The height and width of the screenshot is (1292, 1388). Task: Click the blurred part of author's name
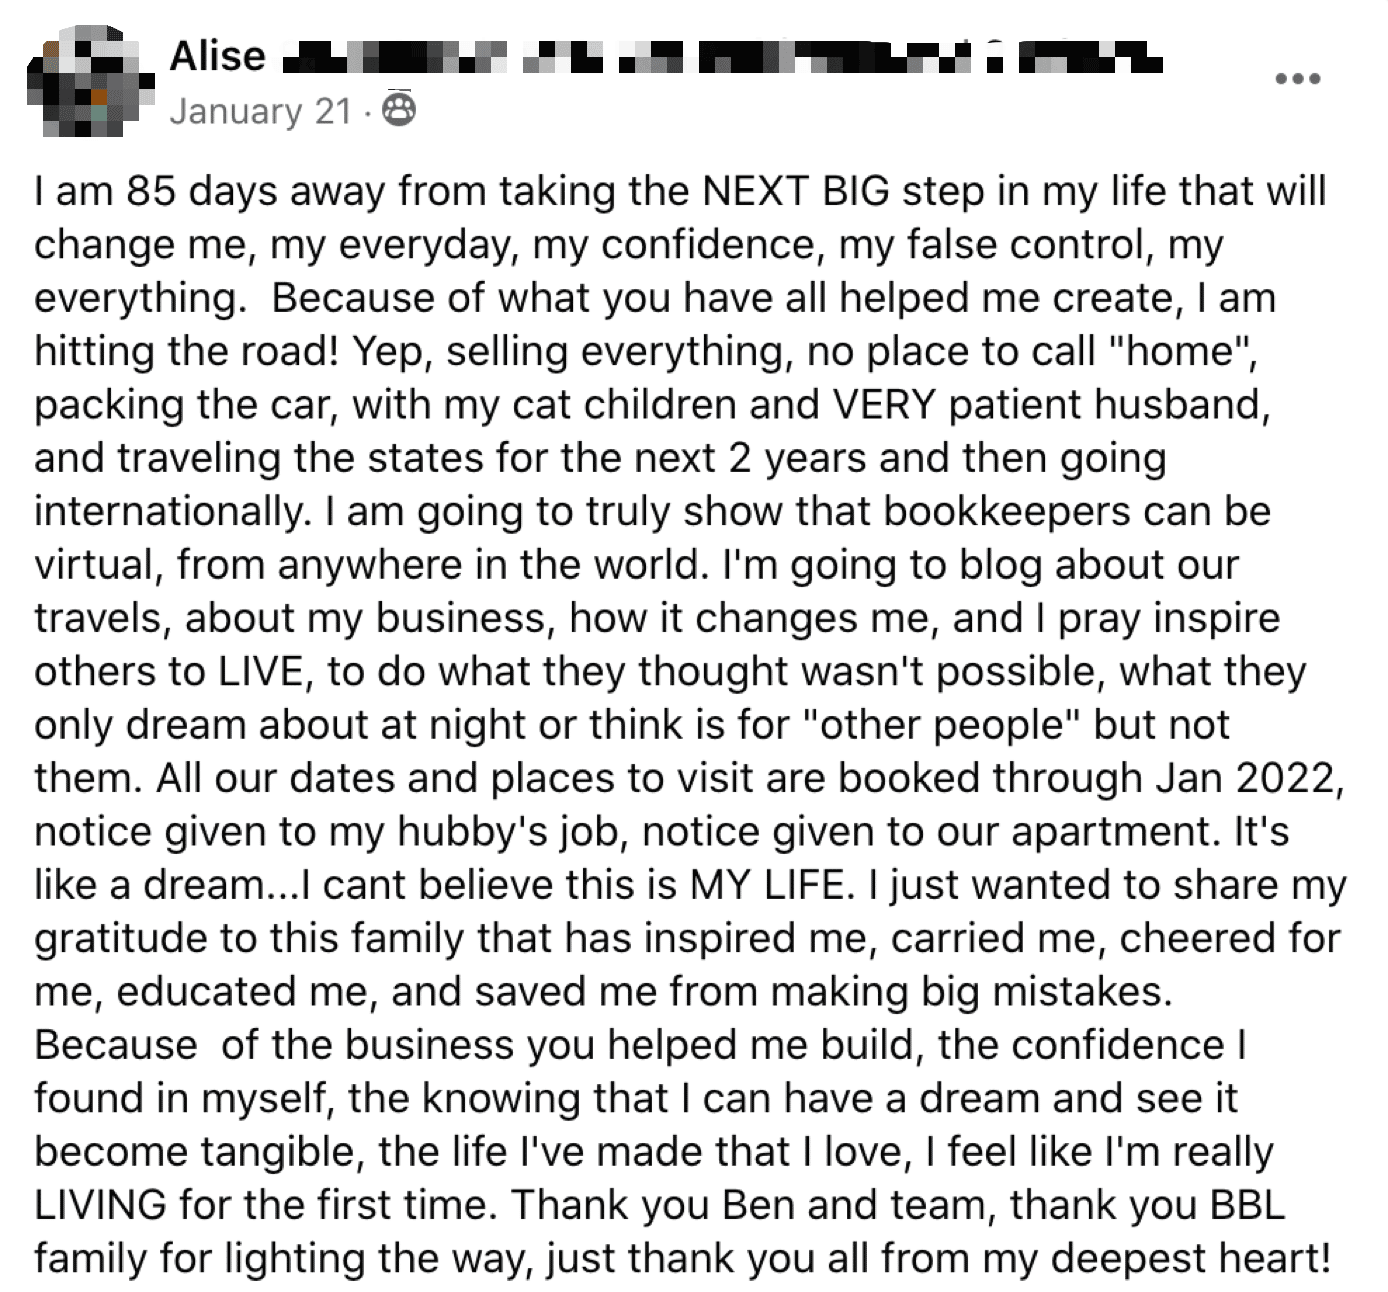pyautogui.click(x=720, y=56)
